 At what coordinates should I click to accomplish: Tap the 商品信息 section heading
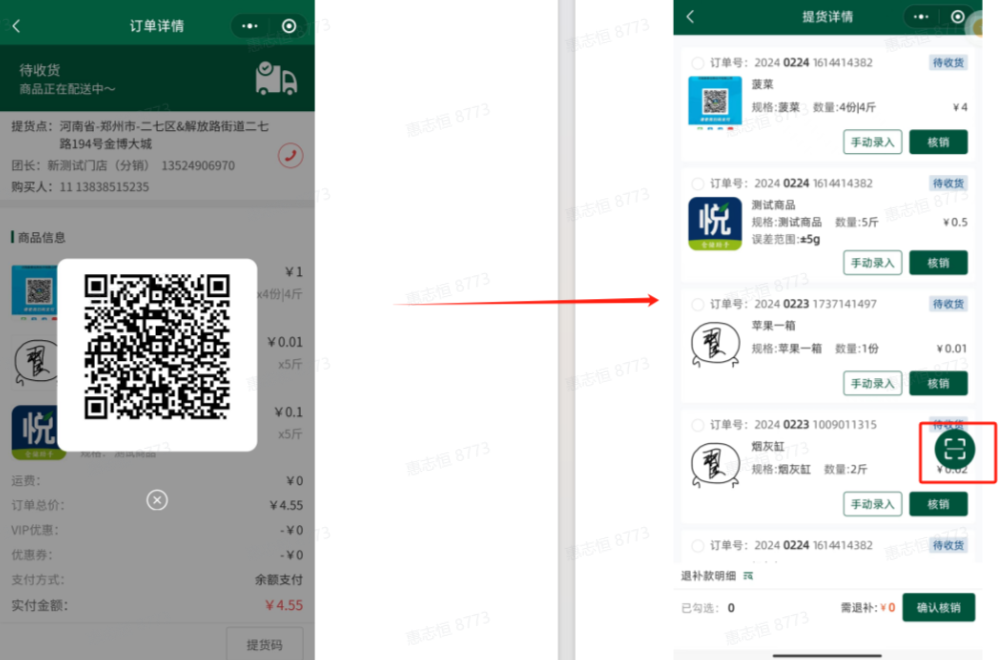(x=42, y=238)
